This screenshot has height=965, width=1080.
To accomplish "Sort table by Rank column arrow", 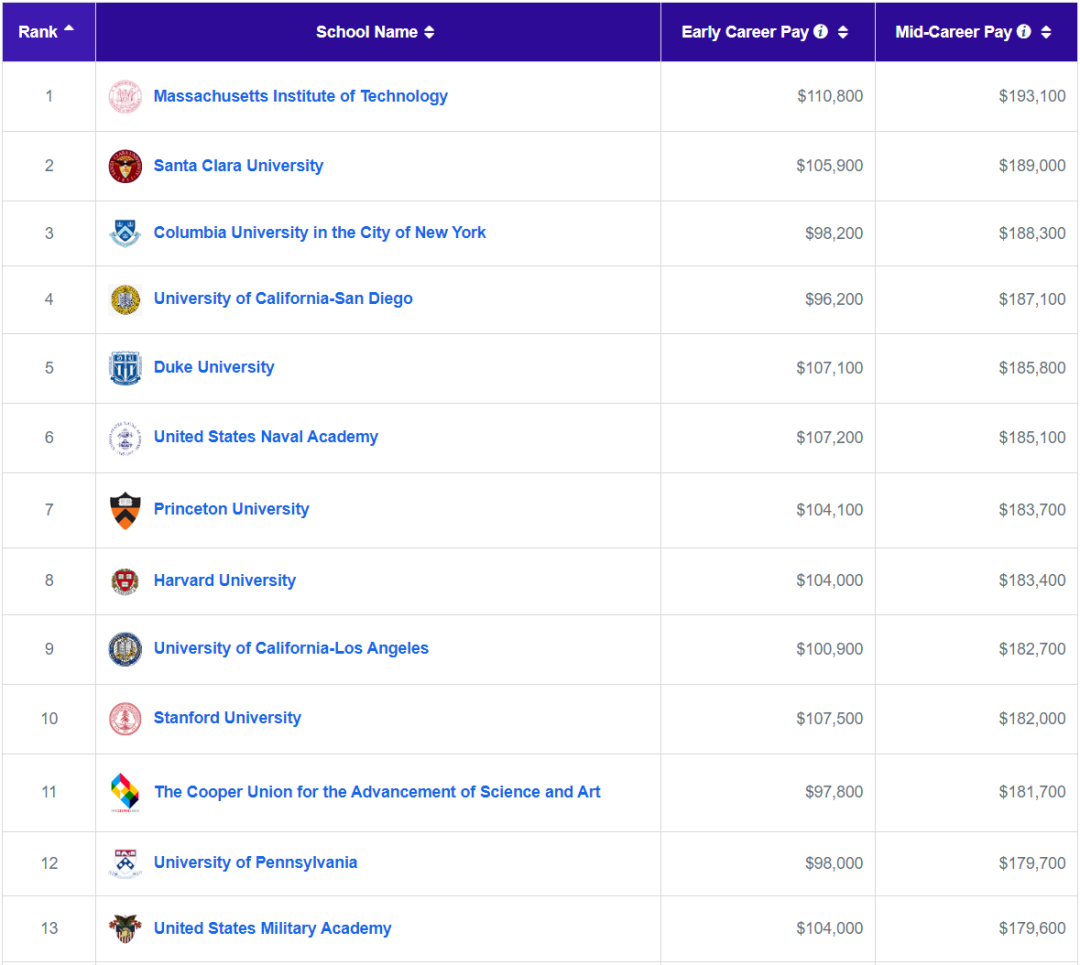I will [x=69, y=29].
